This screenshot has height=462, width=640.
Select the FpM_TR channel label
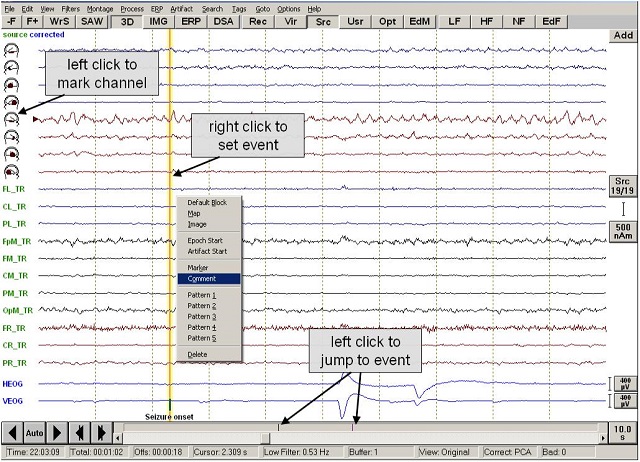(17, 241)
